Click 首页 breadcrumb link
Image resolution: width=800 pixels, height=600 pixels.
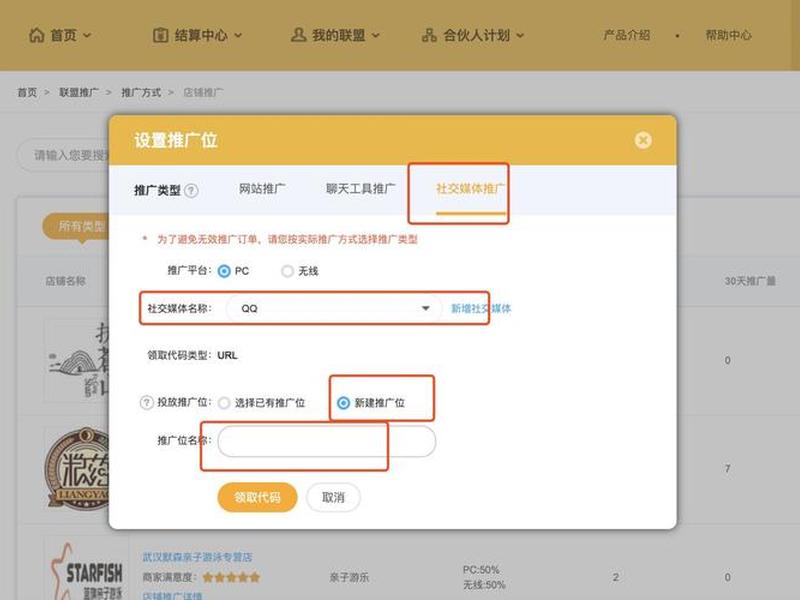point(27,92)
